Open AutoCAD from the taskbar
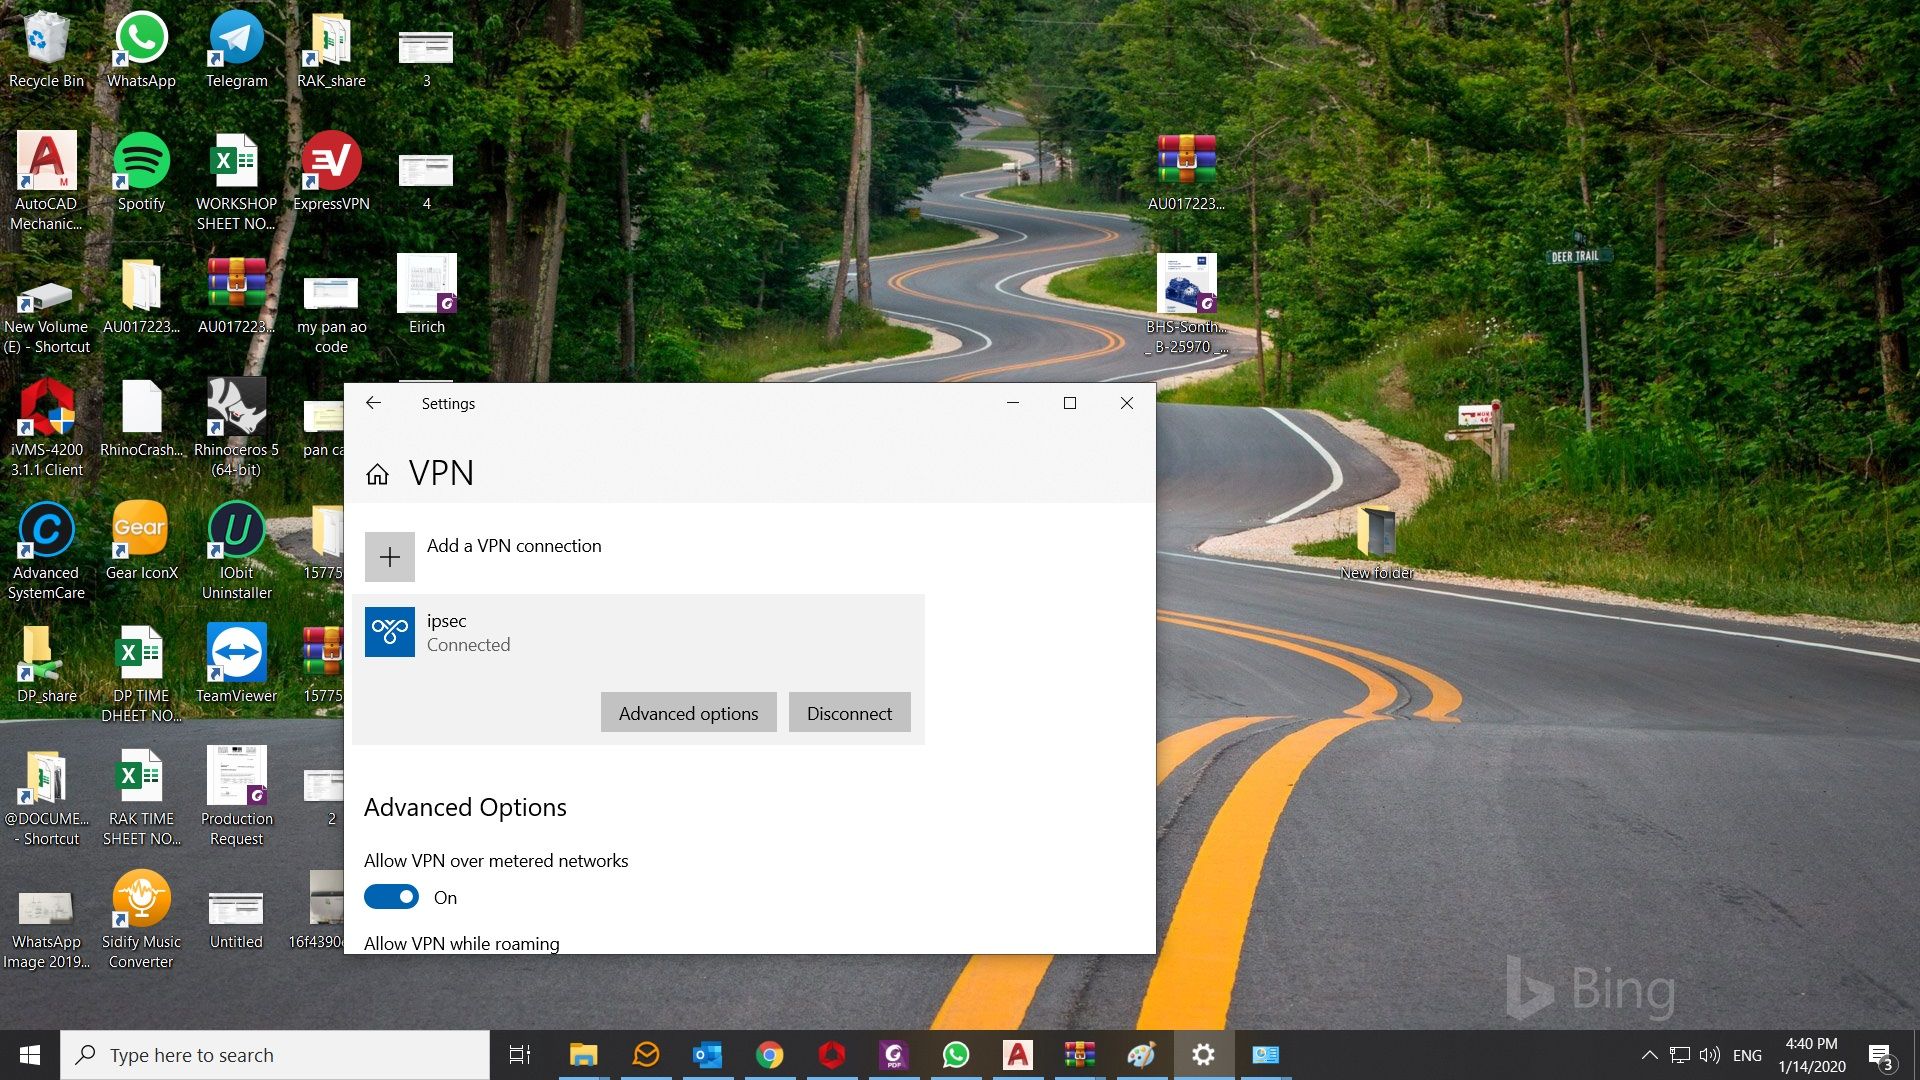 pos(1018,1055)
